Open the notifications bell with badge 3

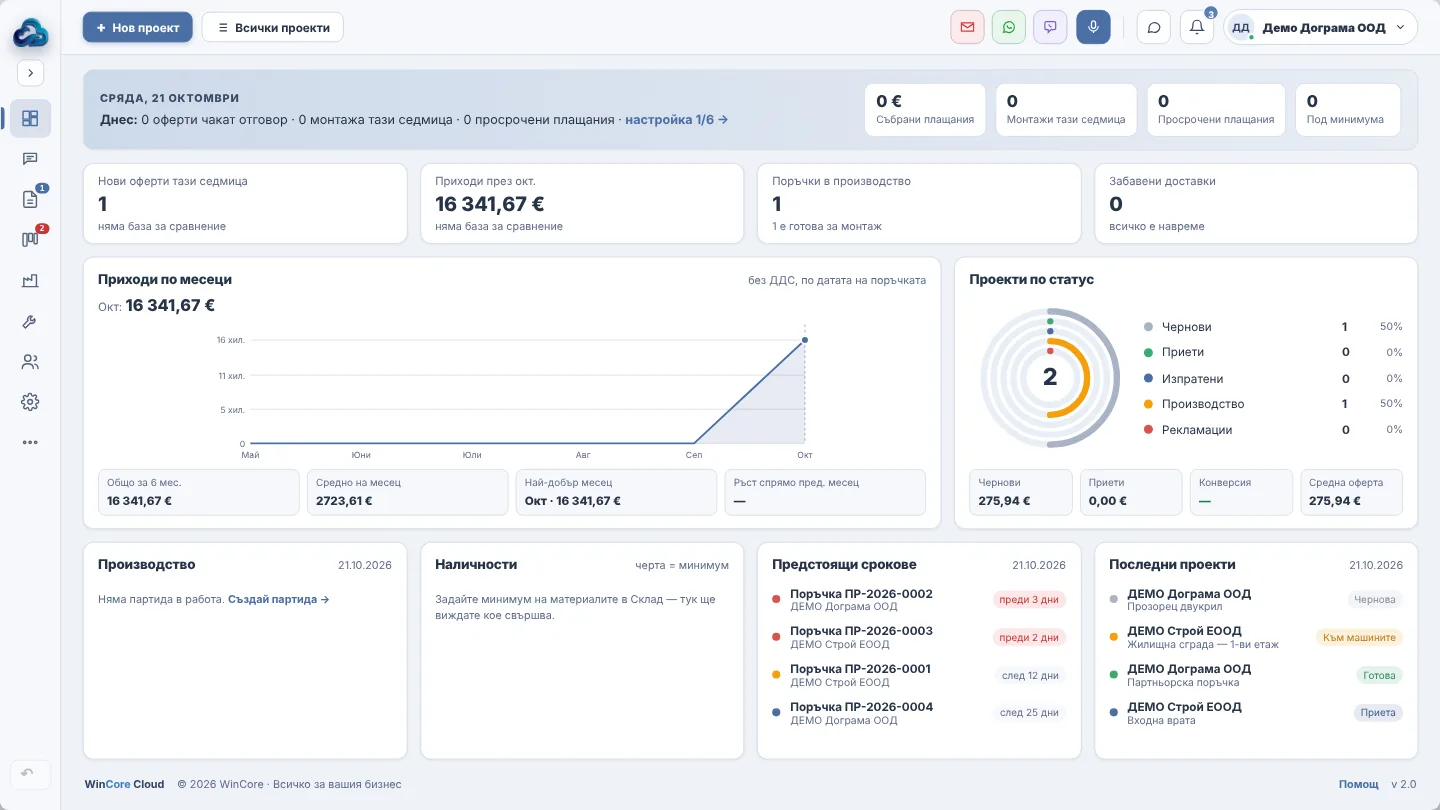[x=1197, y=28]
